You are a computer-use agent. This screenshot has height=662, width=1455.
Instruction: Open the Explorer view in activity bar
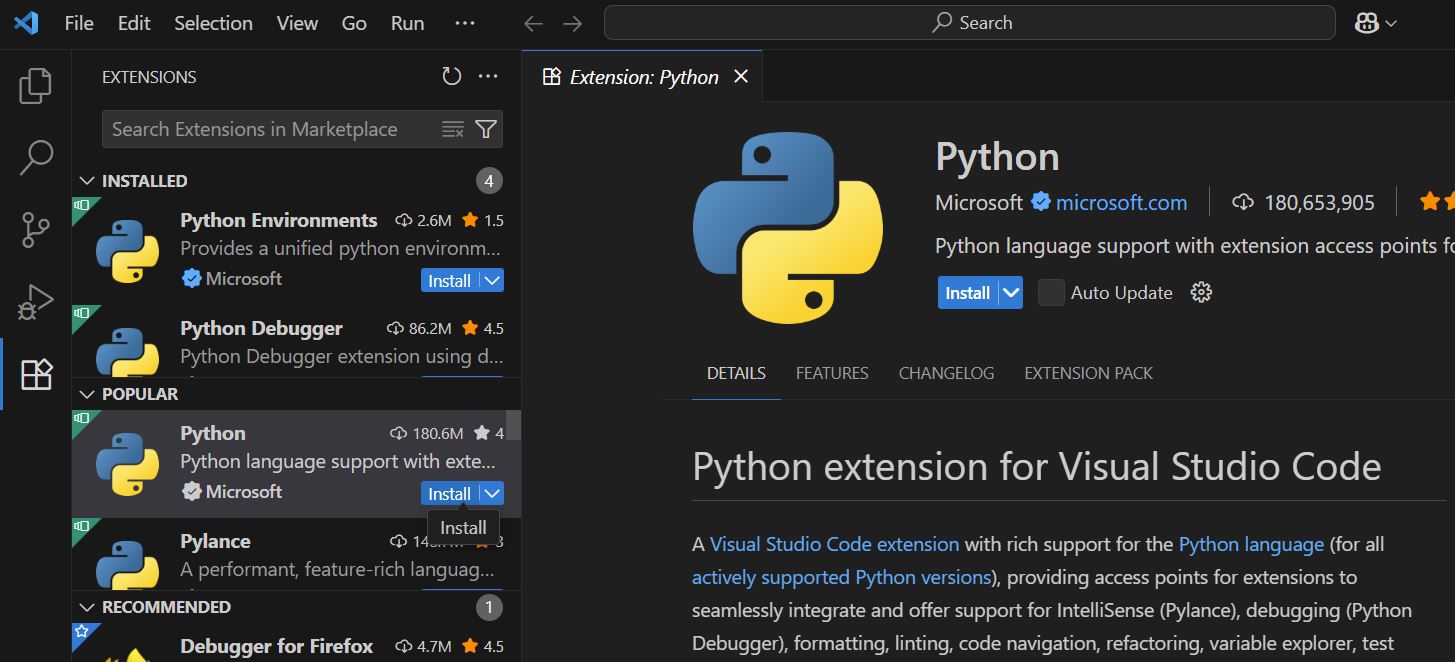(x=36, y=86)
